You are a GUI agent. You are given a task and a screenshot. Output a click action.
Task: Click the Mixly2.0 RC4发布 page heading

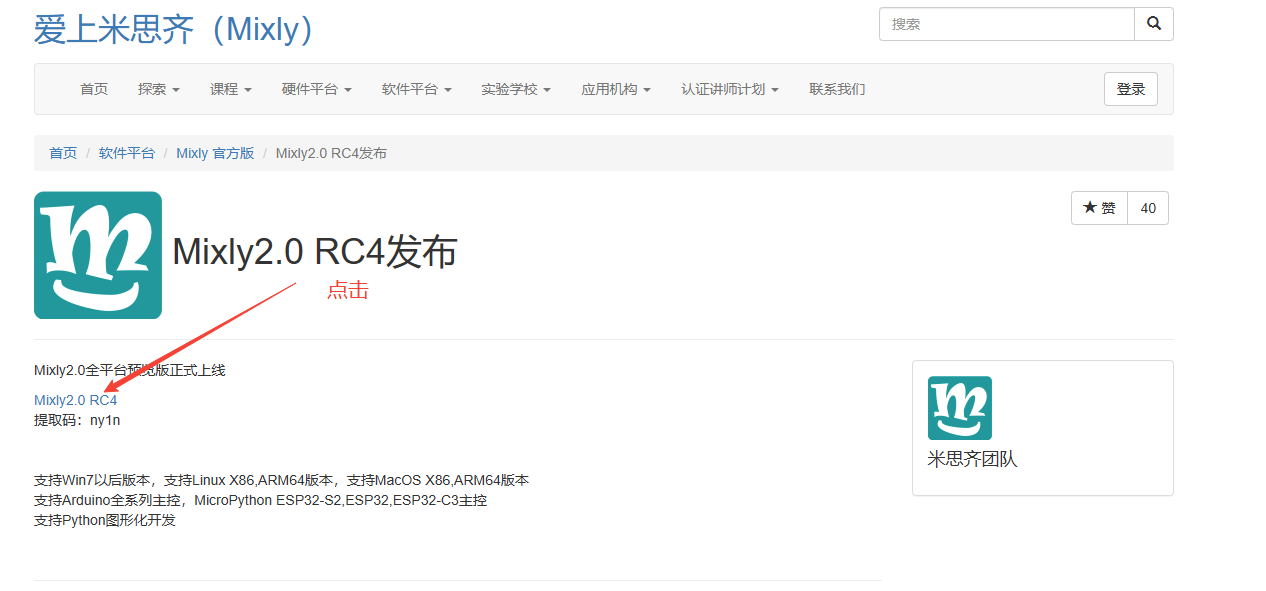[x=315, y=252]
